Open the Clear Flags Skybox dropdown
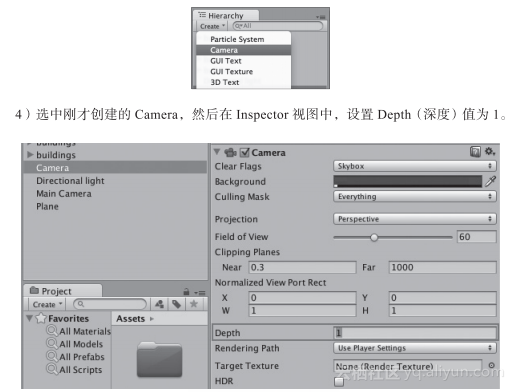The image size is (515, 392). tap(415, 166)
